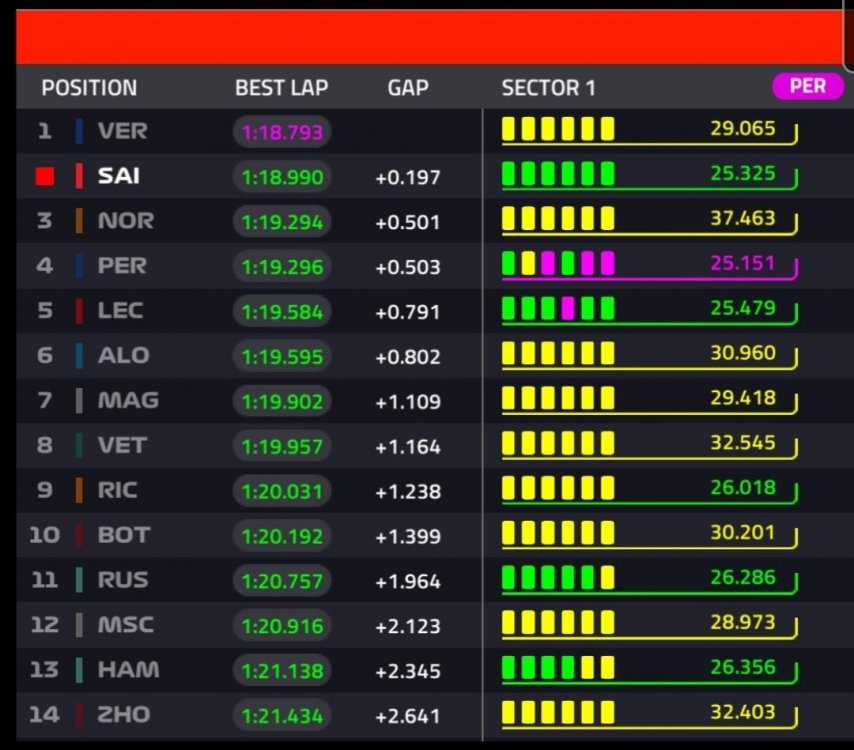The width and height of the screenshot is (854, 750).
Task: Click RIC's green sector time 26.018
Action: click(x=742, y=487)
